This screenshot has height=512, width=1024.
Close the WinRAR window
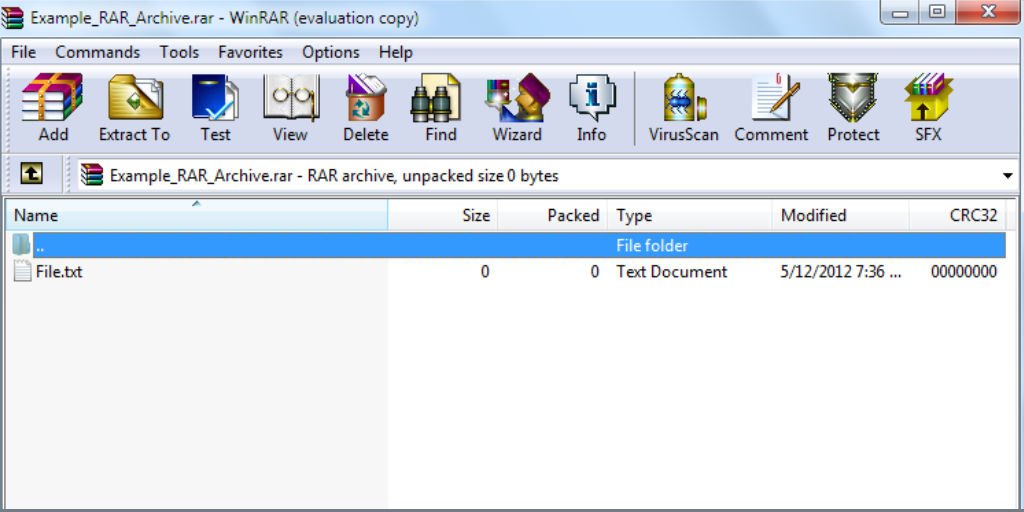(x=989, y=12)
